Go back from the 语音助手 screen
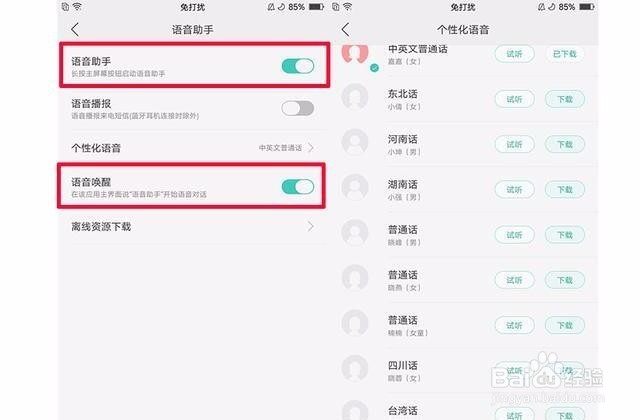 [75, 29]
